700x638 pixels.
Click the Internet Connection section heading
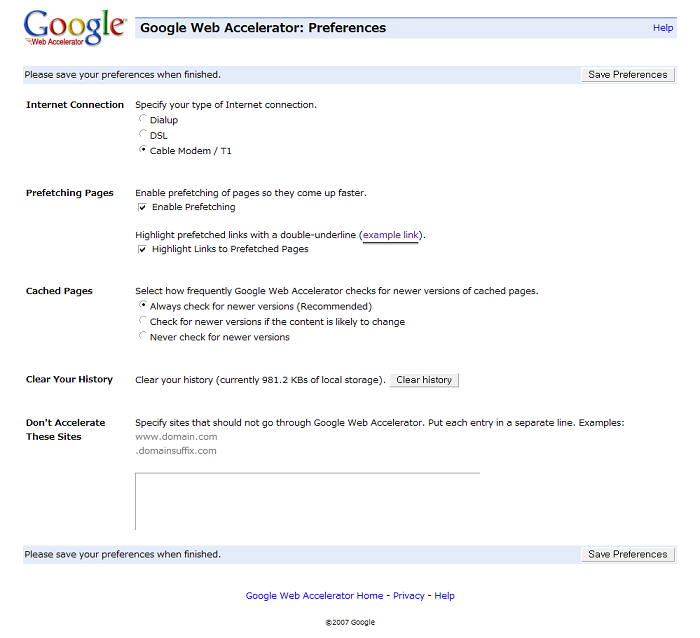click(75, 105)
